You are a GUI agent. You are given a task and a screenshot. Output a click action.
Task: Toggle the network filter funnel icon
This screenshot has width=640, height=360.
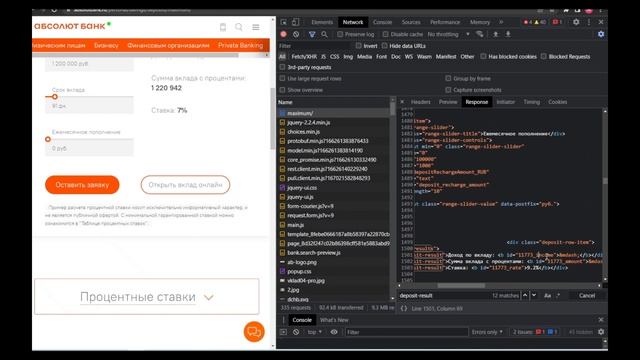tap(312, 34)
